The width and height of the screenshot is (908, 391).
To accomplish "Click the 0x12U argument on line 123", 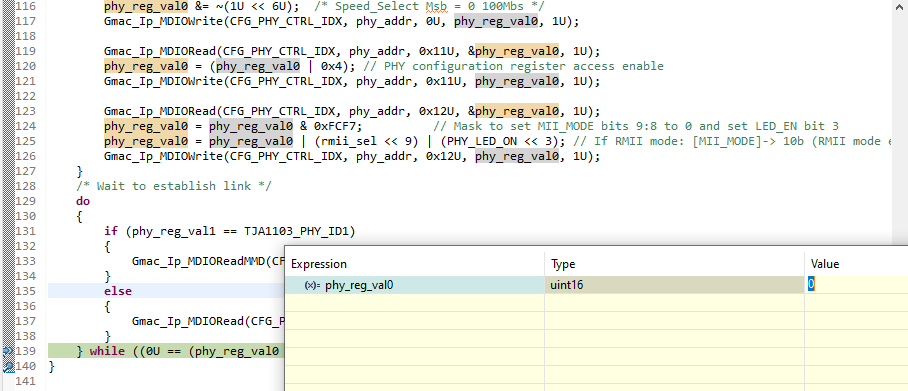I will tap(443, 111).
